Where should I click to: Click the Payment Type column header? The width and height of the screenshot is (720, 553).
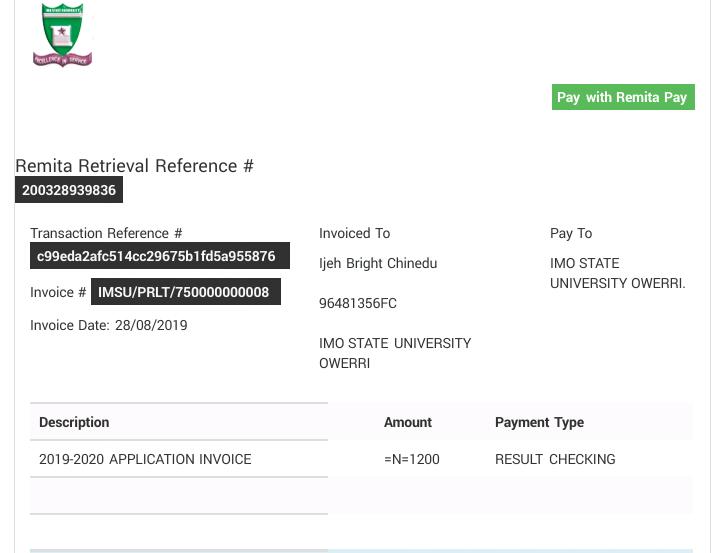pyautogui.click(x=539, y=422)
